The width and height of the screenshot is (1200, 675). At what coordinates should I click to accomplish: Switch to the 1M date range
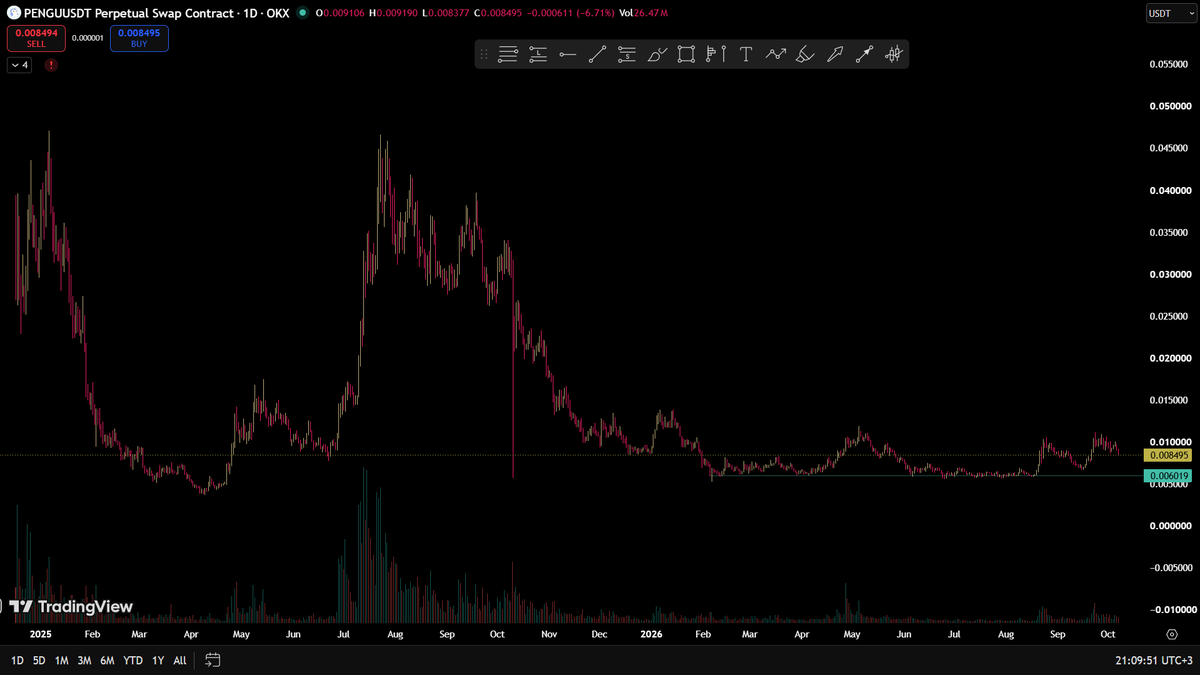62,660
